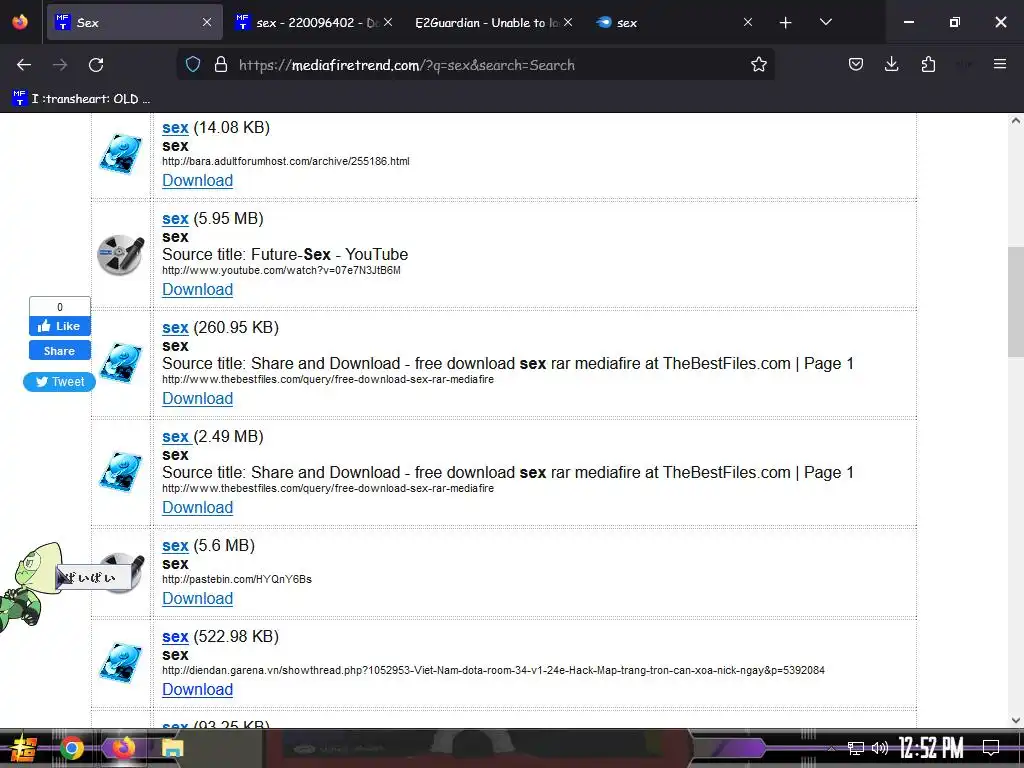Go back to the previous page
1024x768 pixels.
[x=24, y=65]
